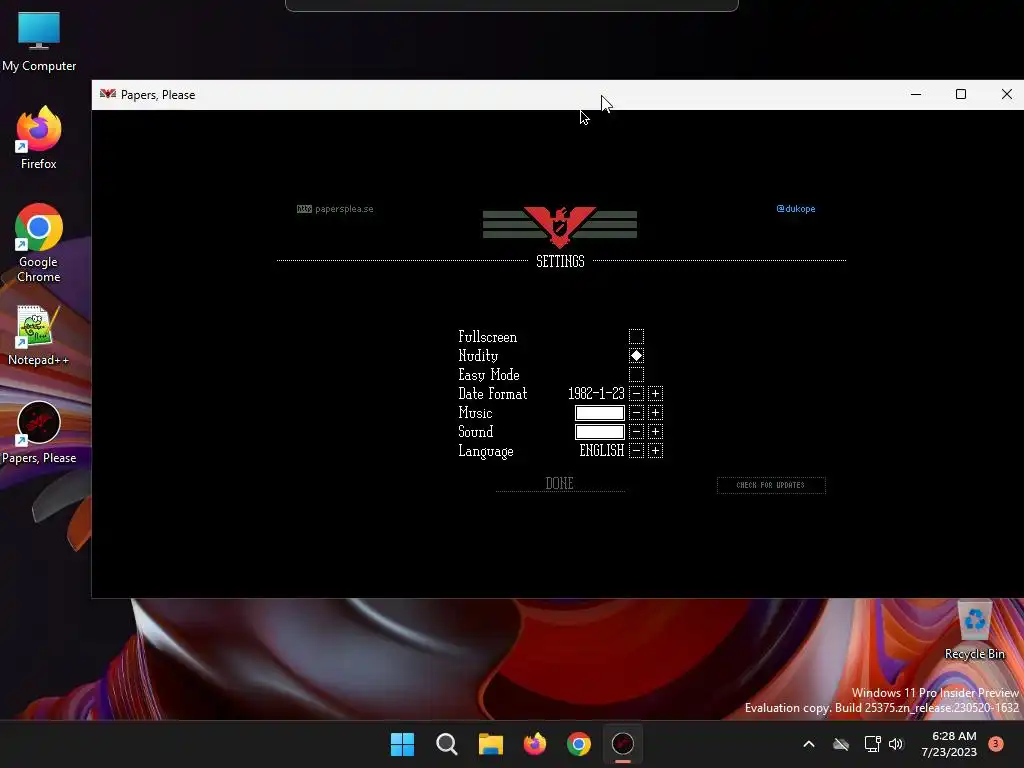Open the papersplea.se website link

(335, 209)
